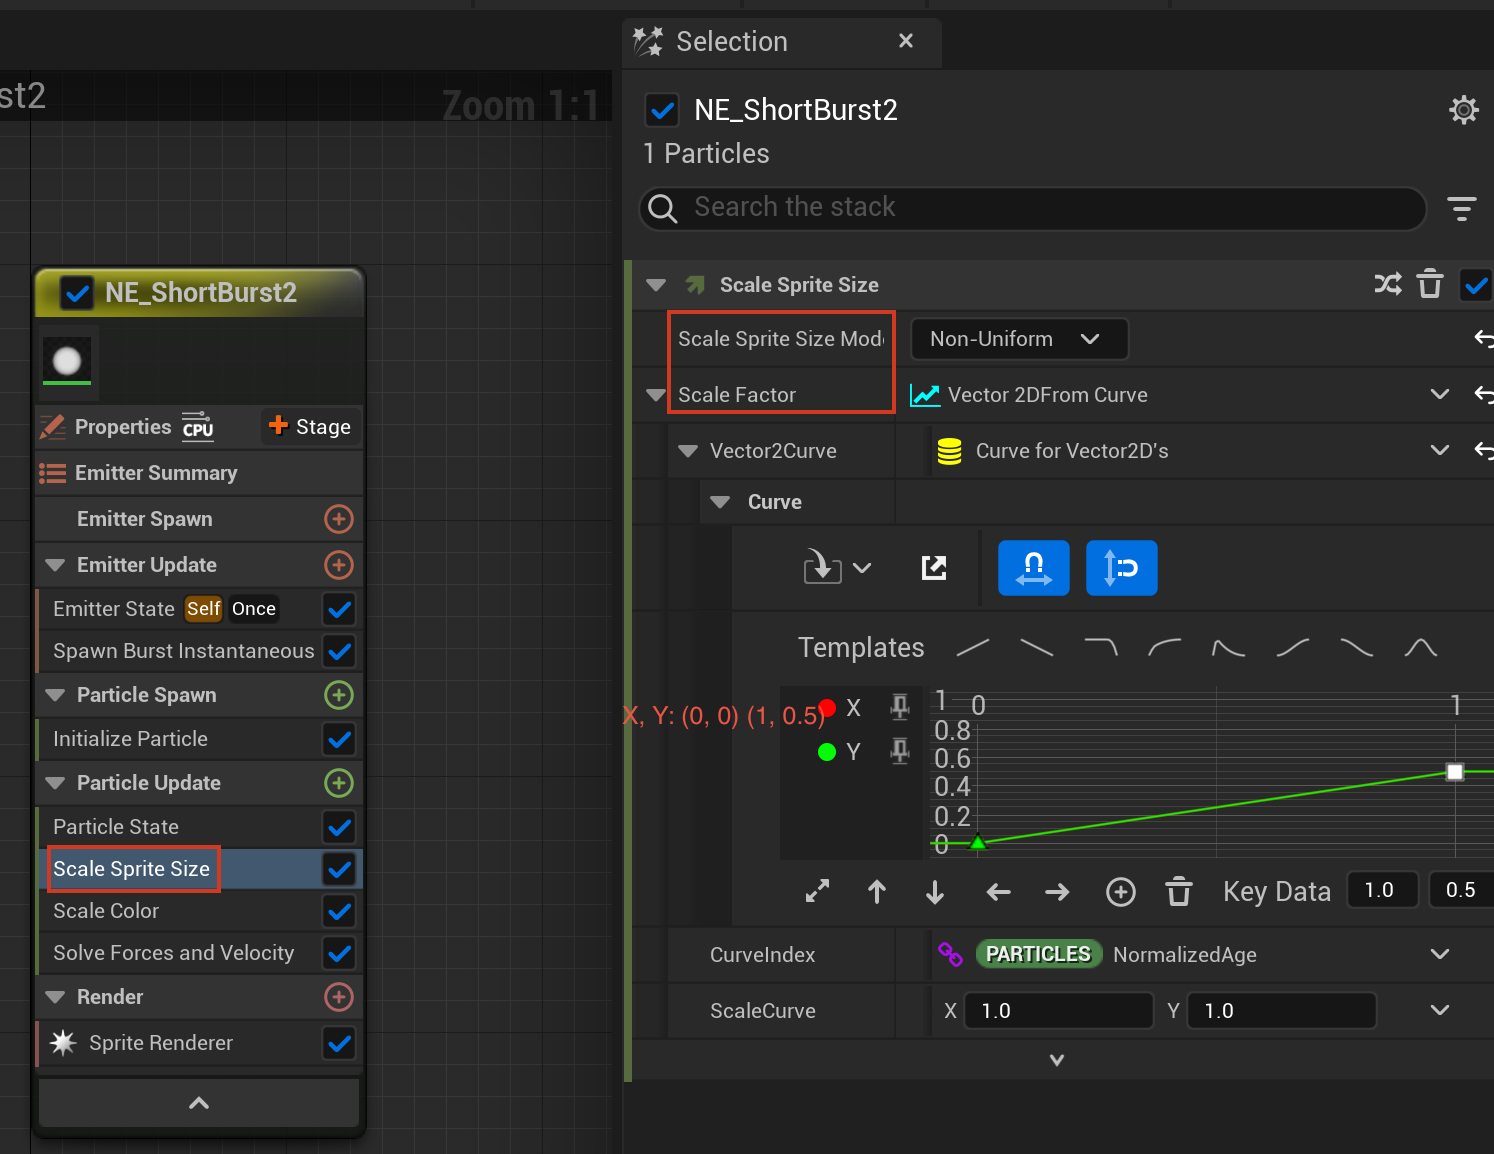Screen dimensions: 1494x1154
Task: Open the stack search filter options icon
Action: (1461, 208)
